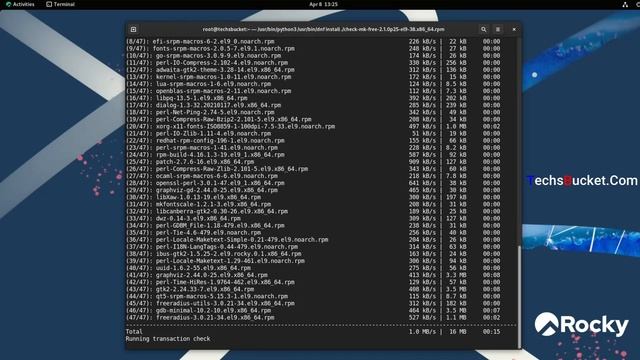
Task: Select the libpq-13.5-1 line
Action: point(313,98)
